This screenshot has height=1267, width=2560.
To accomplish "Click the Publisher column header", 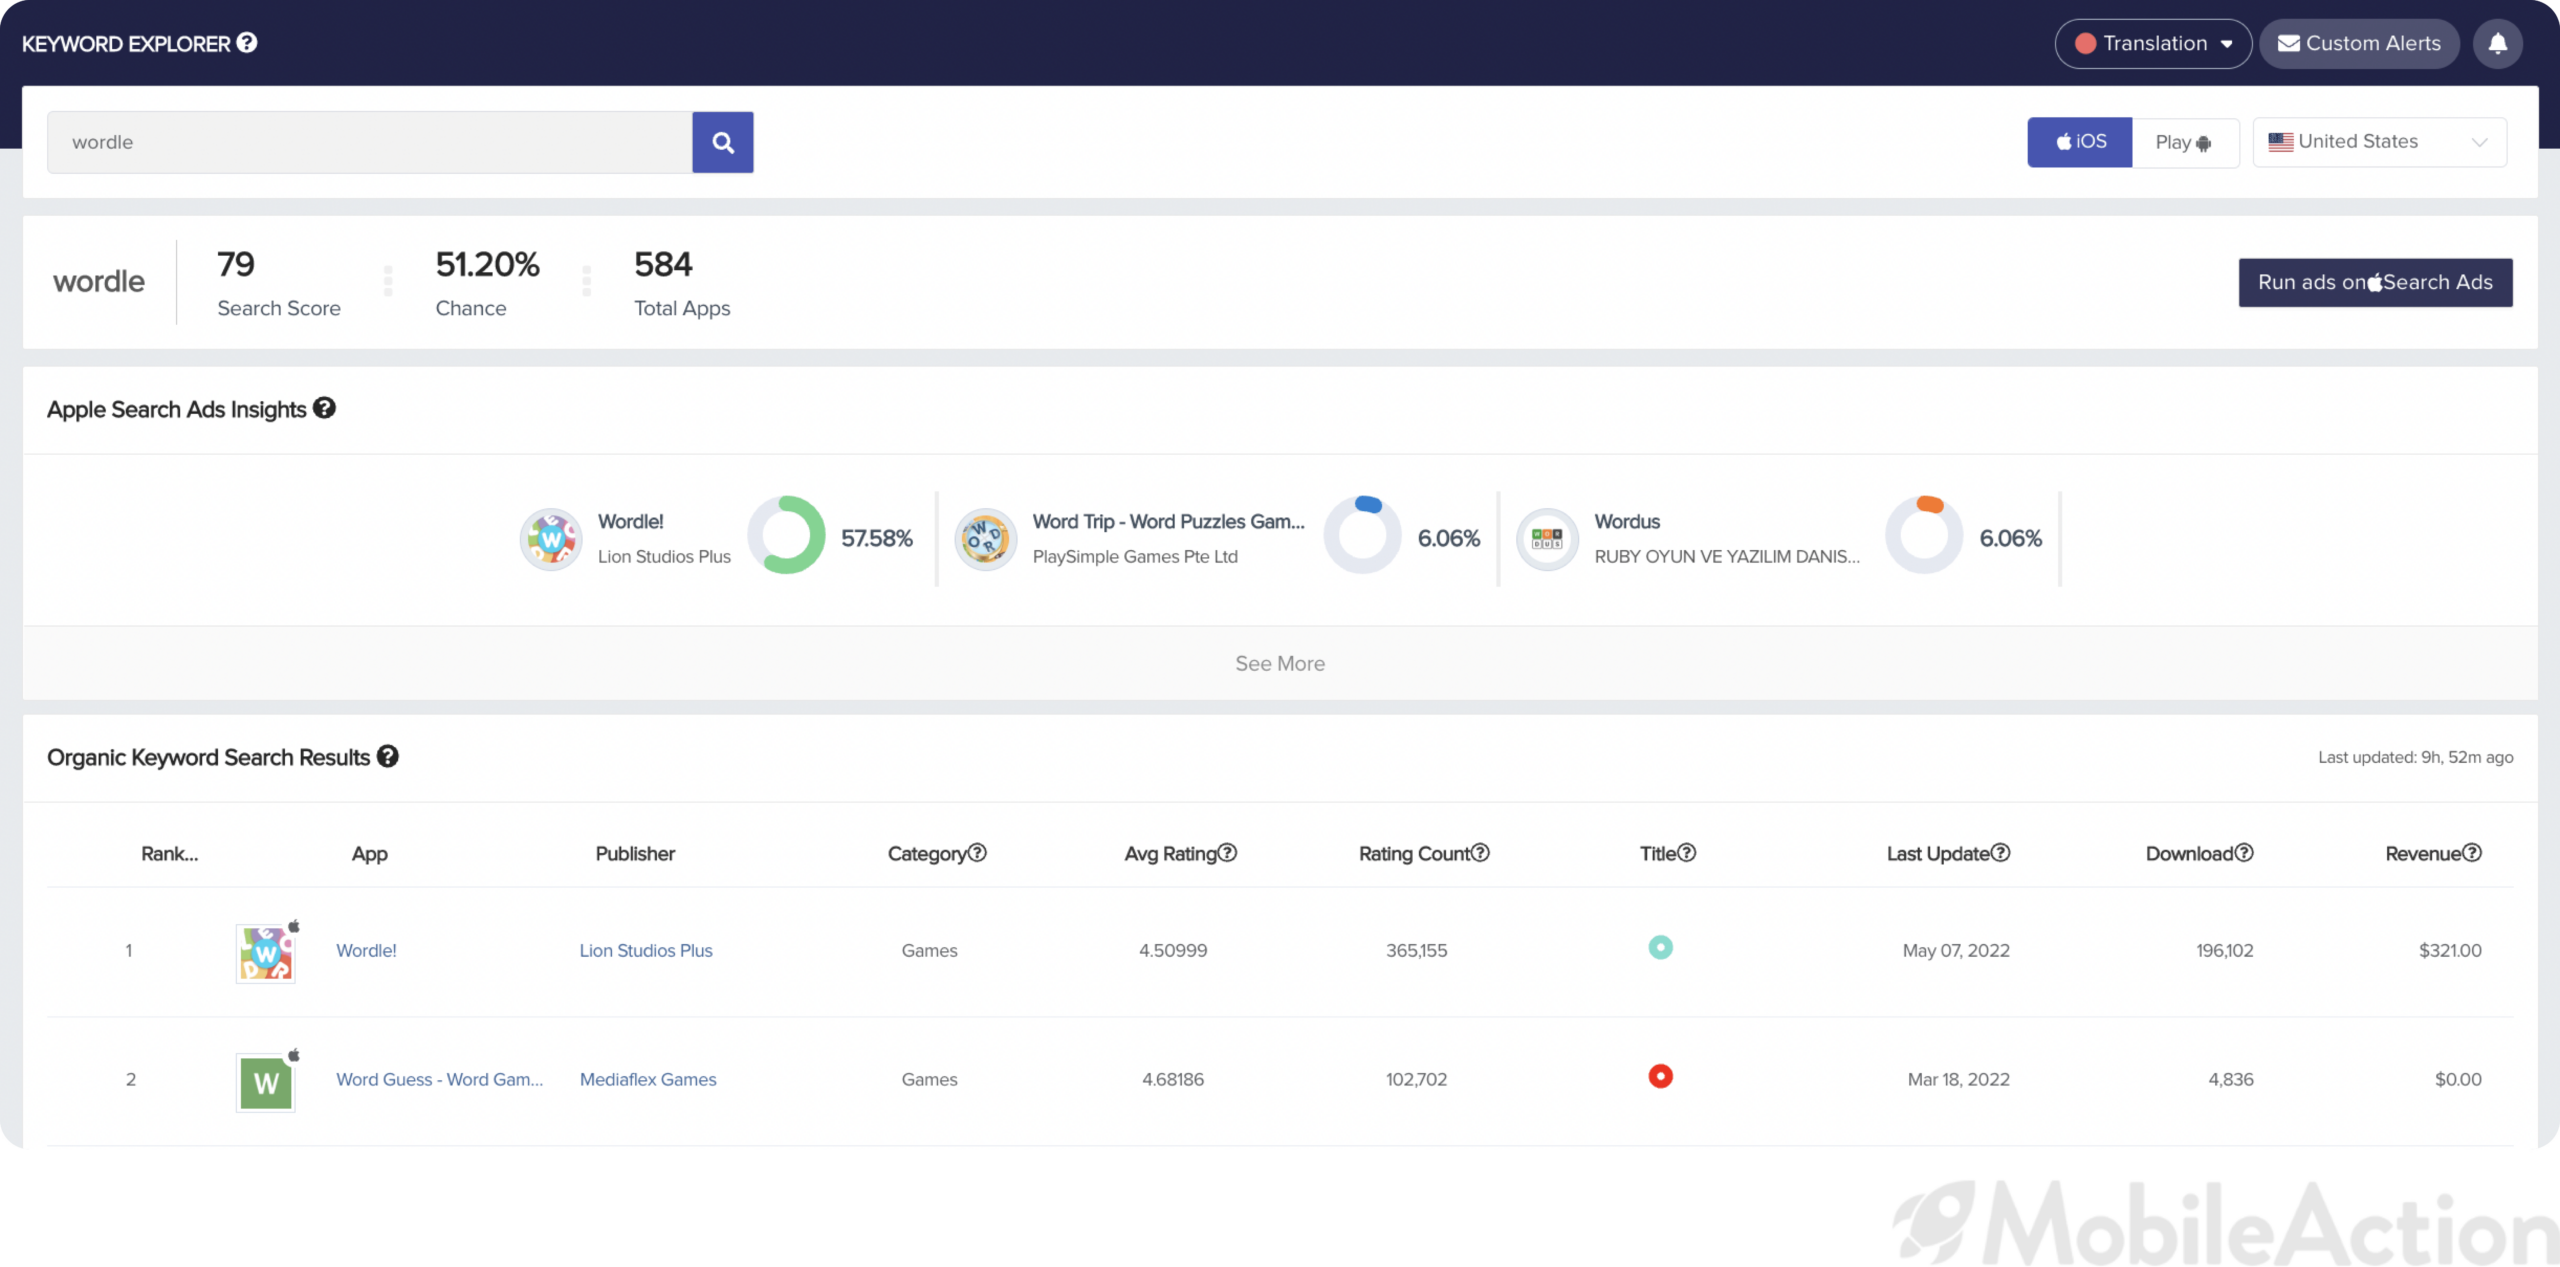I will [x=635, y=854].
